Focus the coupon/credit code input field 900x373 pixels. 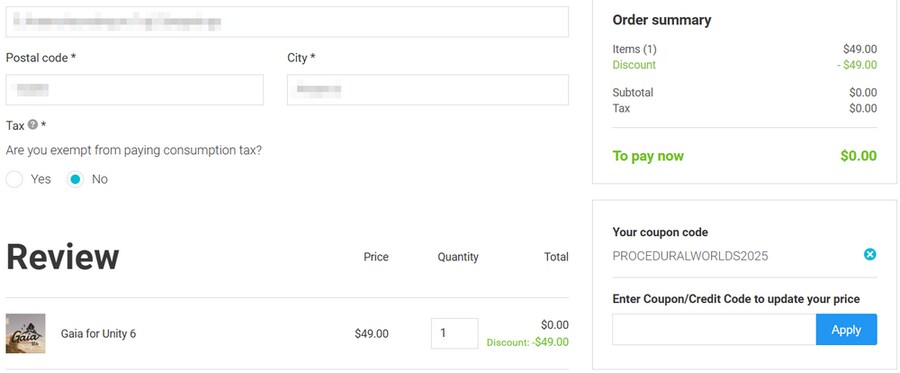tap(714, 329)
